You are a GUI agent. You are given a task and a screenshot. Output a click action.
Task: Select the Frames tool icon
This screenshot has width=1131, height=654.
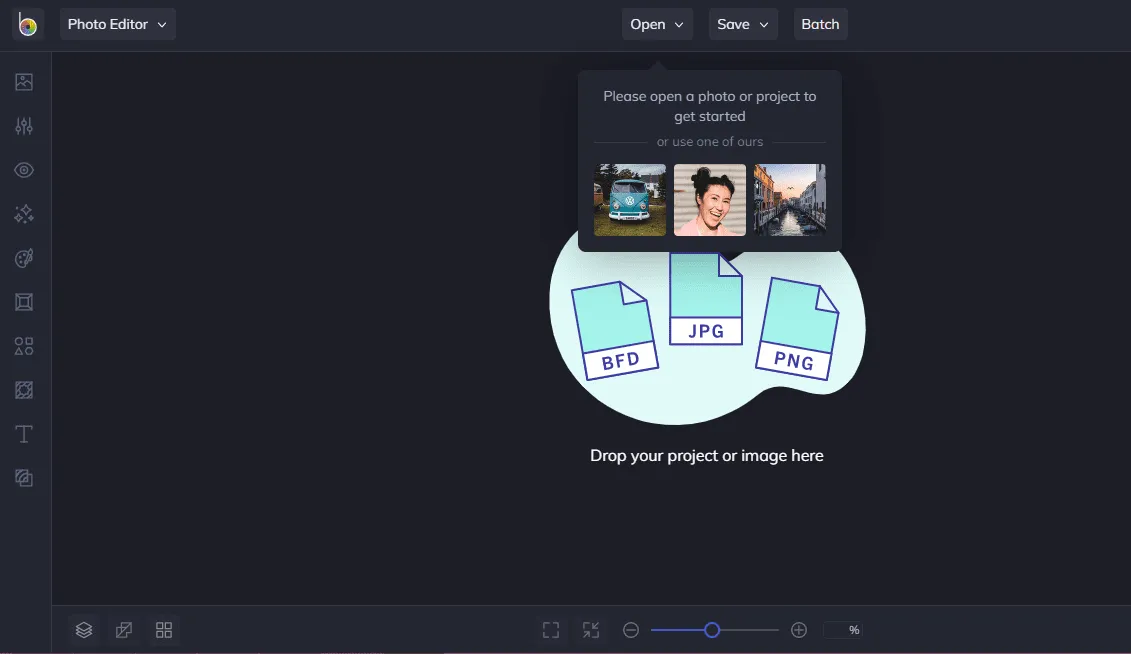pos(24,302)
